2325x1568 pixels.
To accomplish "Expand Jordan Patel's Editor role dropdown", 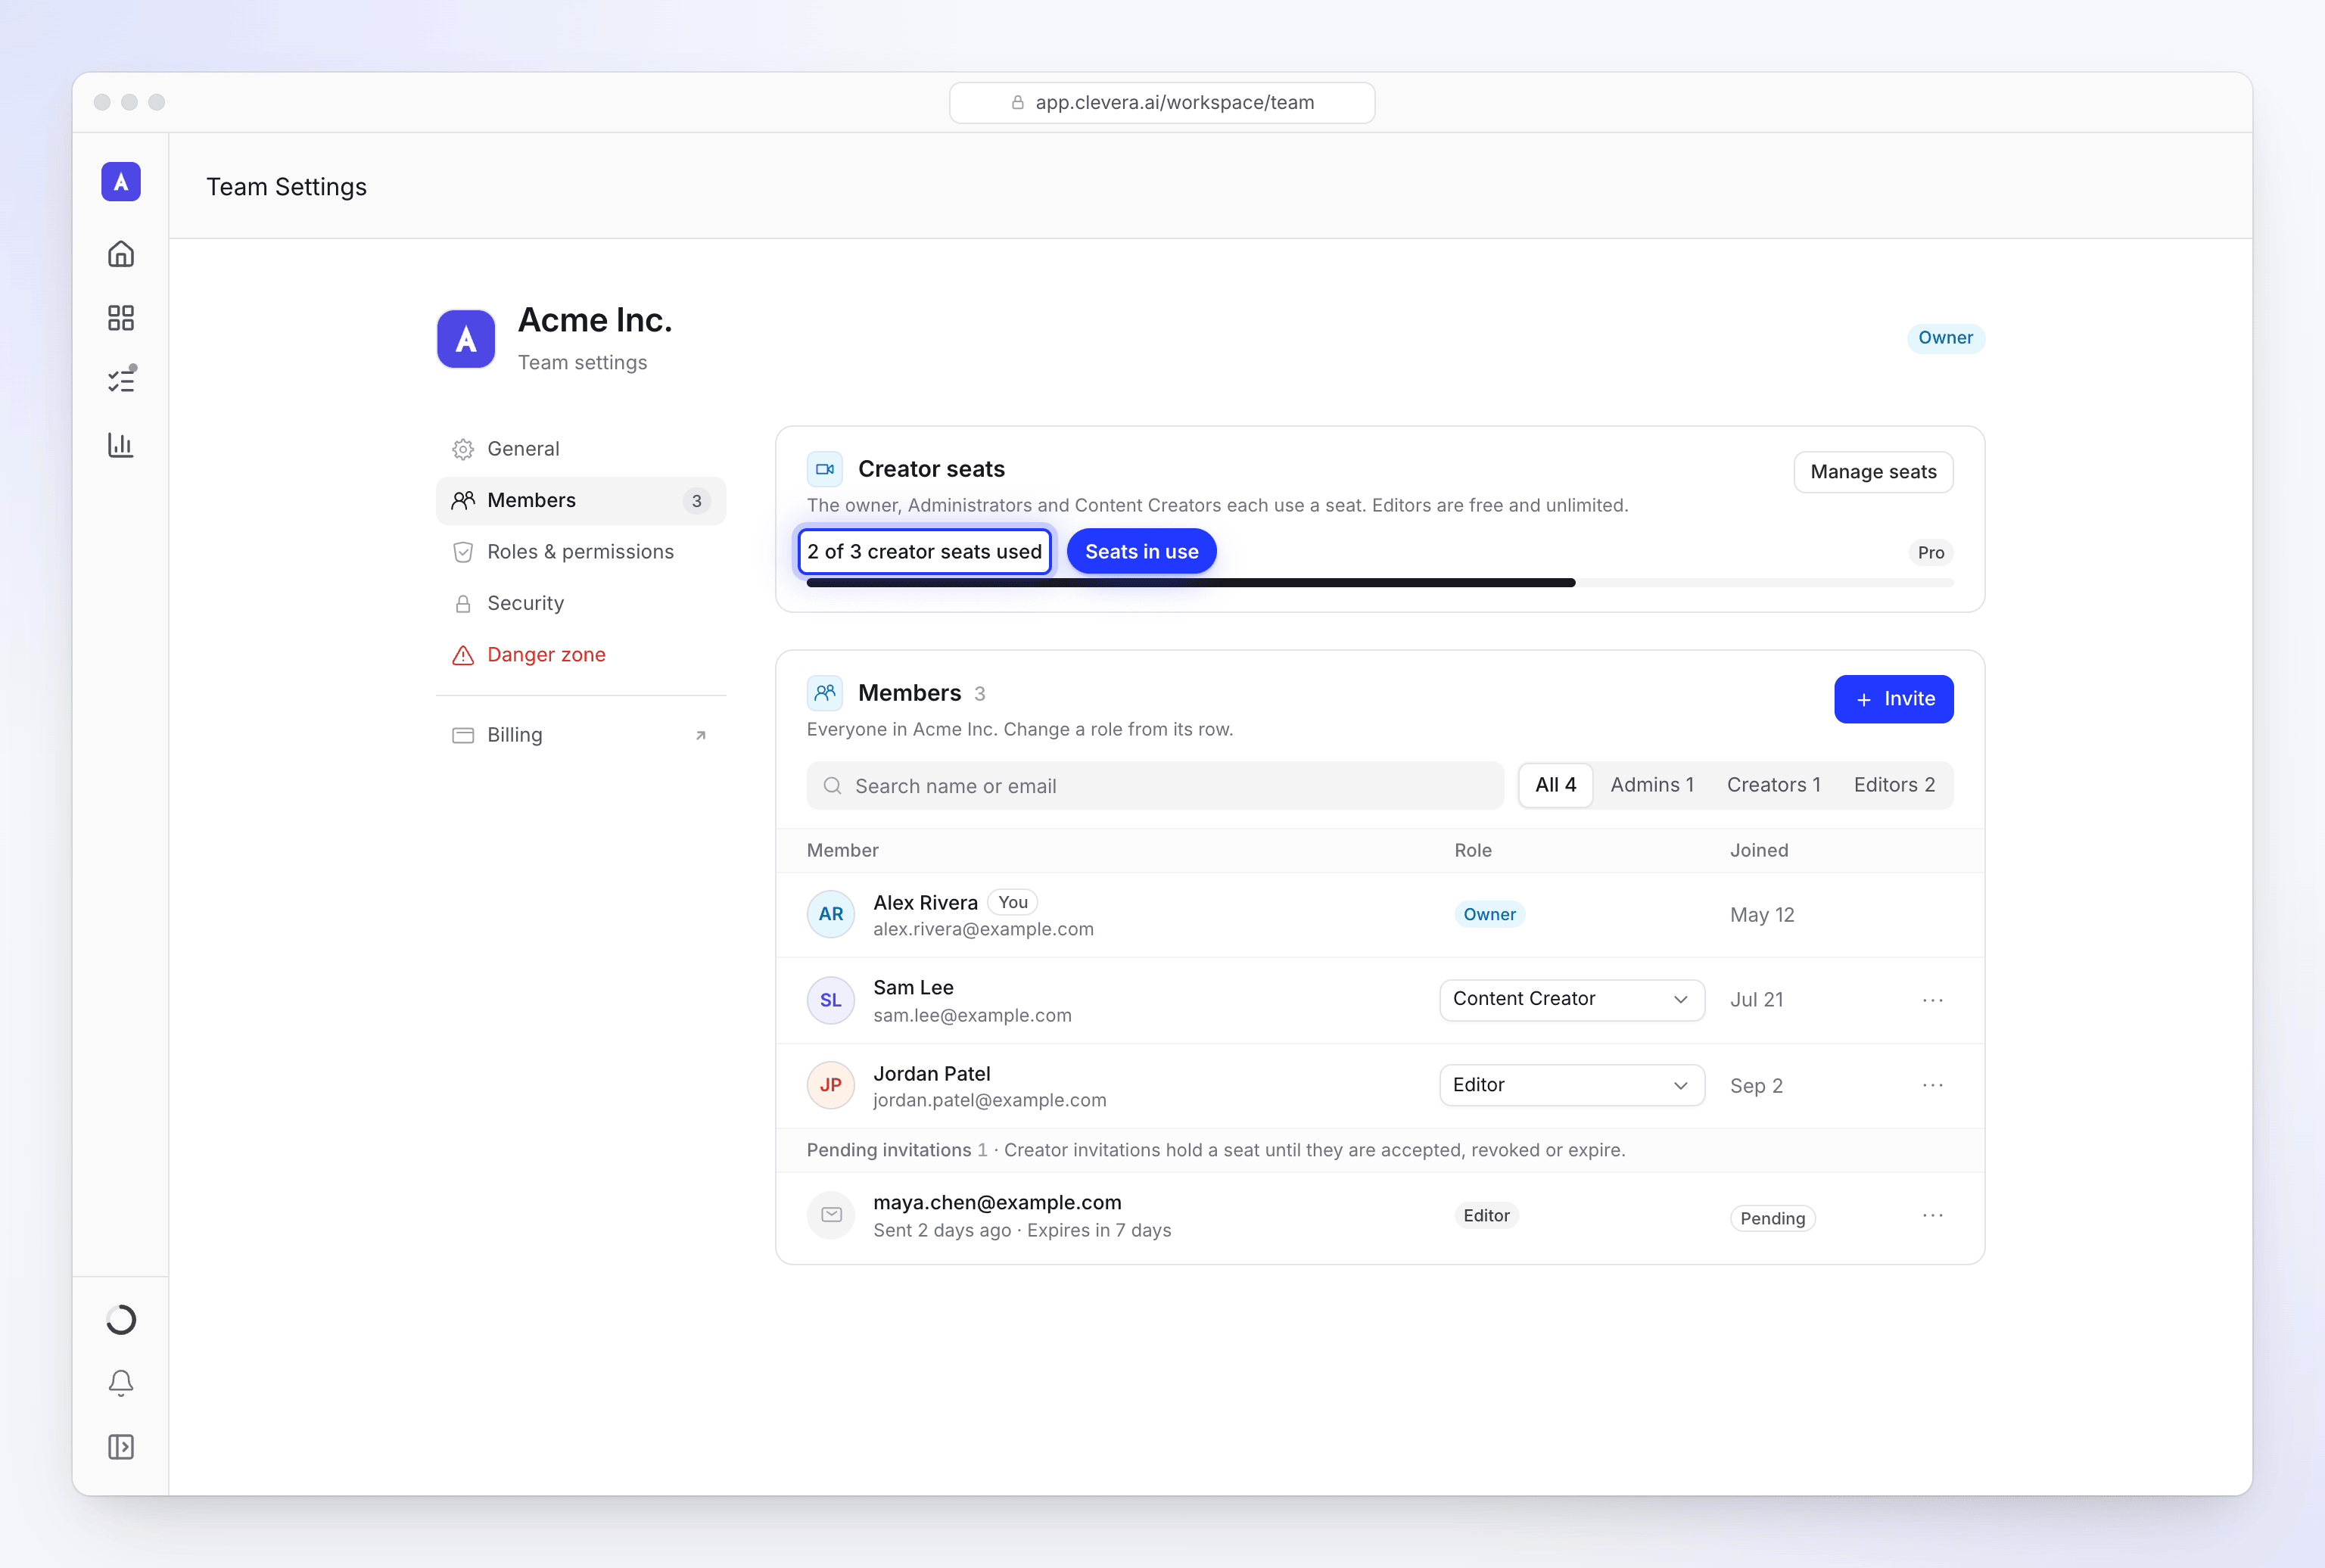I will point(1571,1085).
